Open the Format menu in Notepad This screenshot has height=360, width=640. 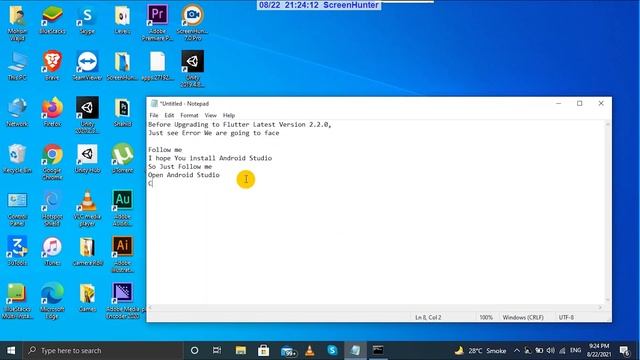[x=189, y=115]
